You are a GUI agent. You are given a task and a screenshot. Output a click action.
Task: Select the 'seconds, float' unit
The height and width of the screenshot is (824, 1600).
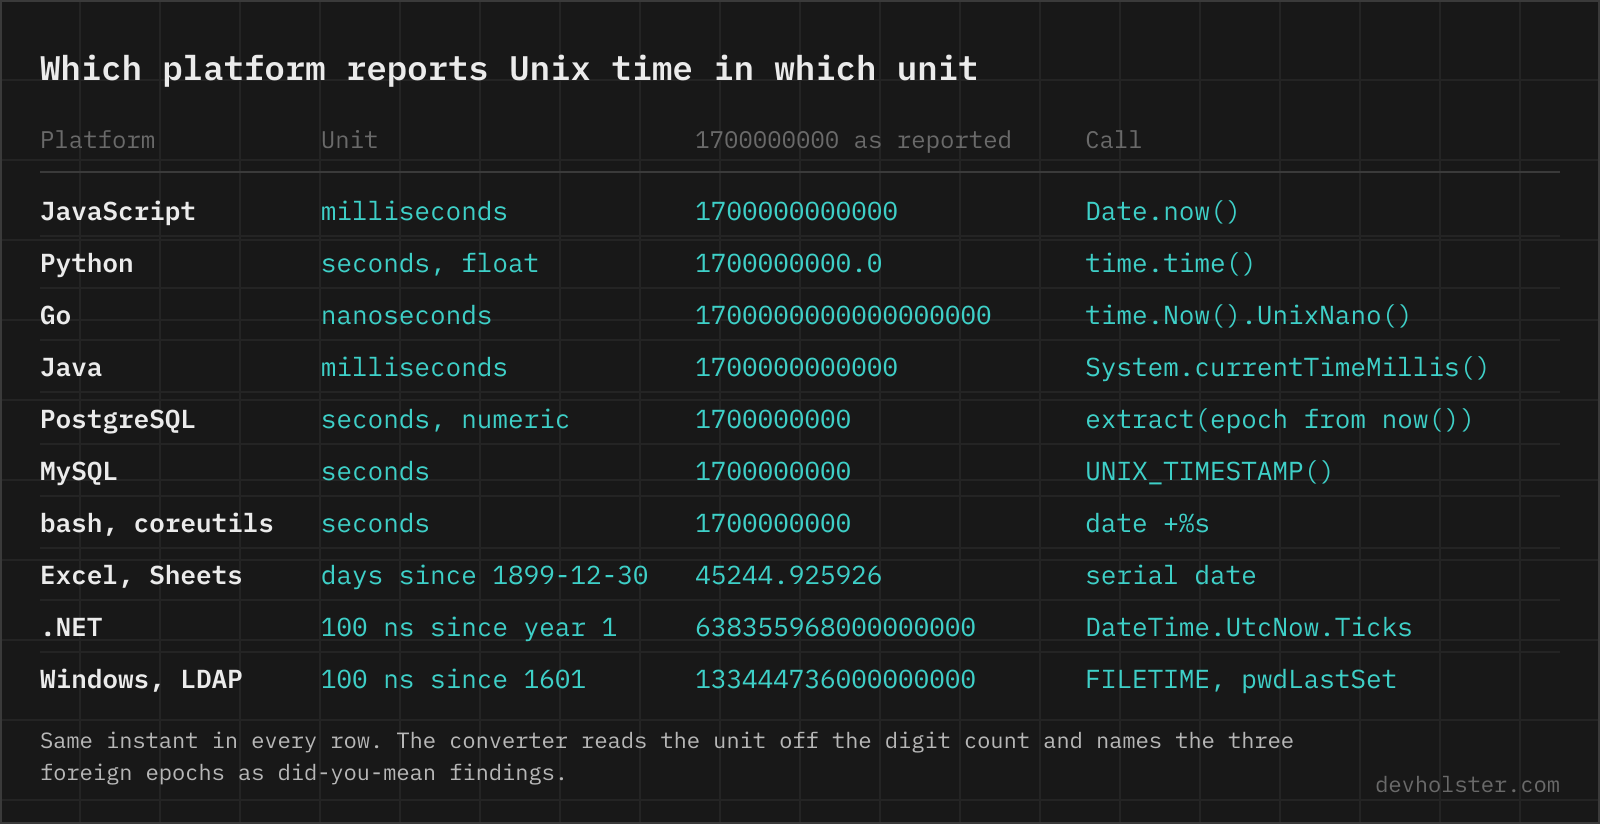(430, 264)
